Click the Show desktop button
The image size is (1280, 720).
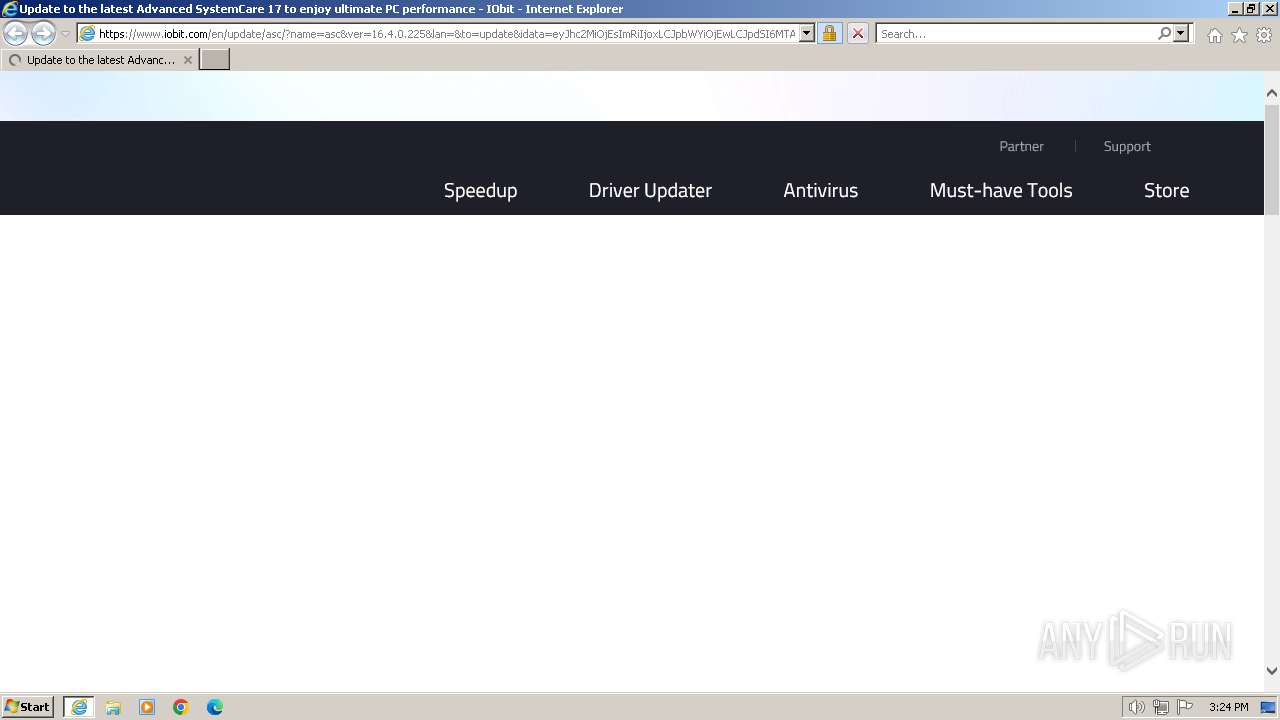tap(1268, 707)
